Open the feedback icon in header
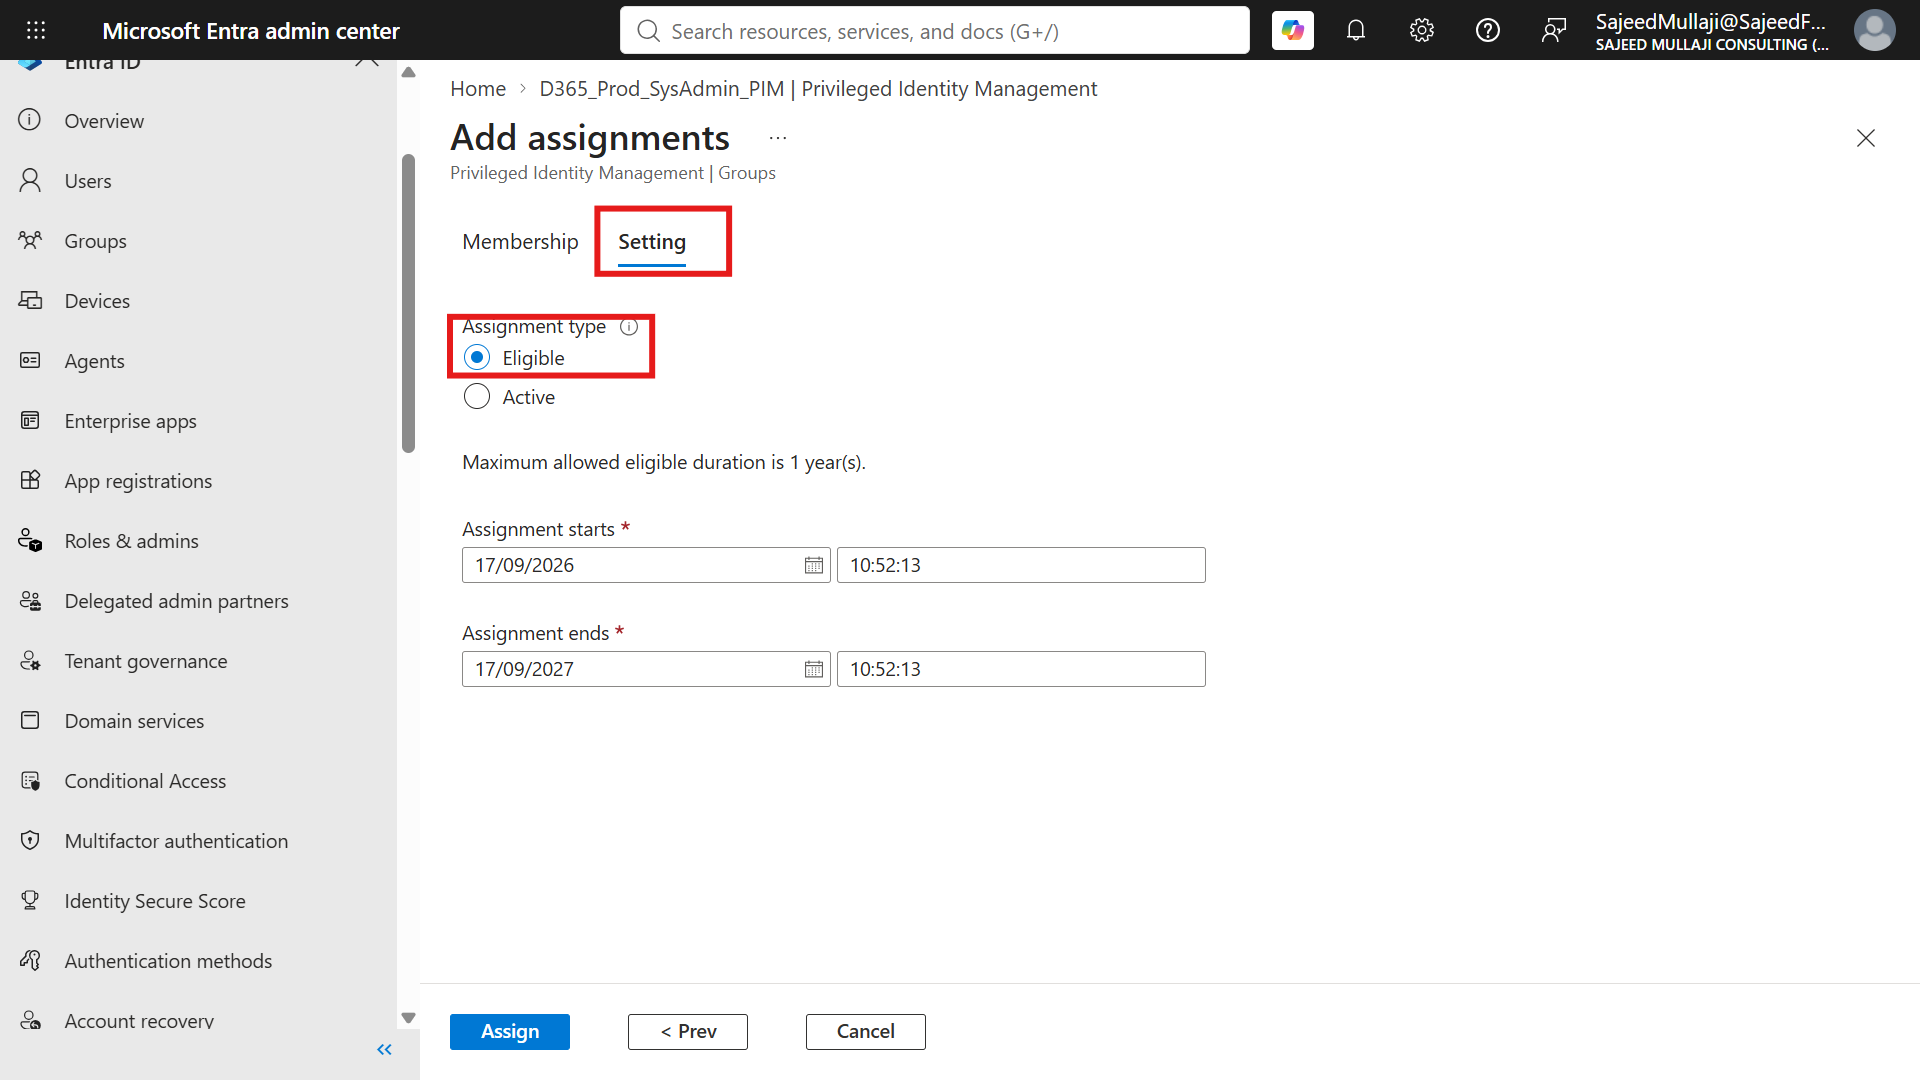Image resolution: width=1920 pixels, height=1080 pixels. tap(1554, 31)
